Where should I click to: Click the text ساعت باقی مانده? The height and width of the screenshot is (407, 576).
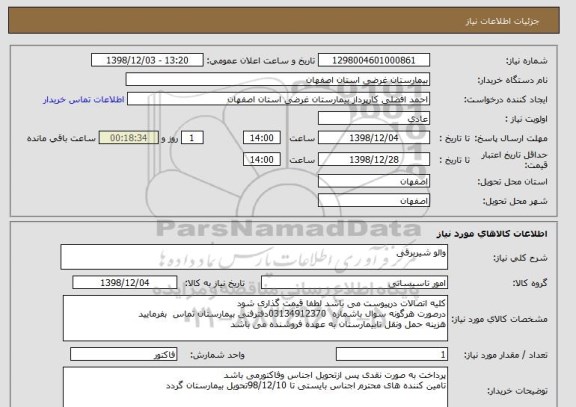pos(61,138)
